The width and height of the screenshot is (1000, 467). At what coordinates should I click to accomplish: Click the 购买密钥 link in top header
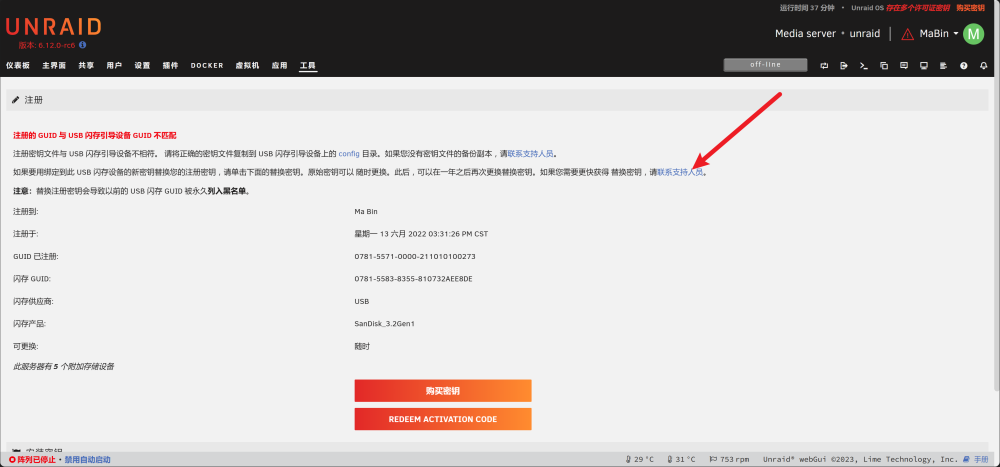pyautogui.click(x=971, y=8)
